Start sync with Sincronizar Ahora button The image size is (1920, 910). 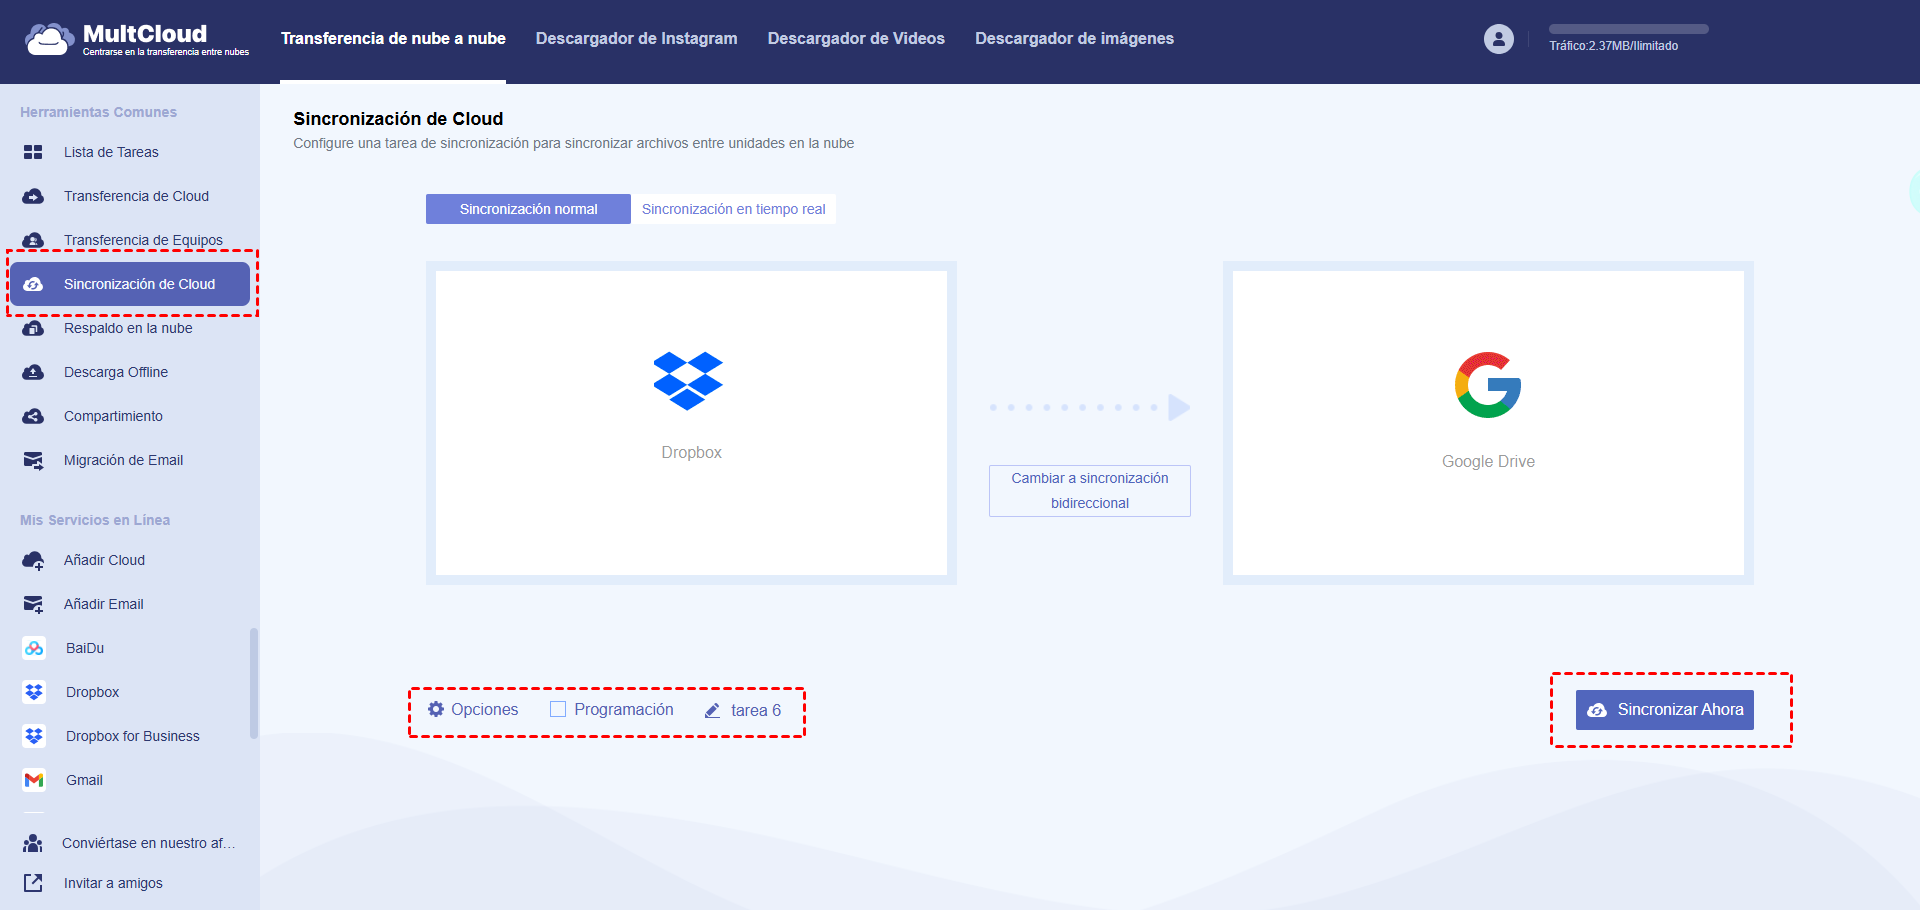pos(1665,710)
